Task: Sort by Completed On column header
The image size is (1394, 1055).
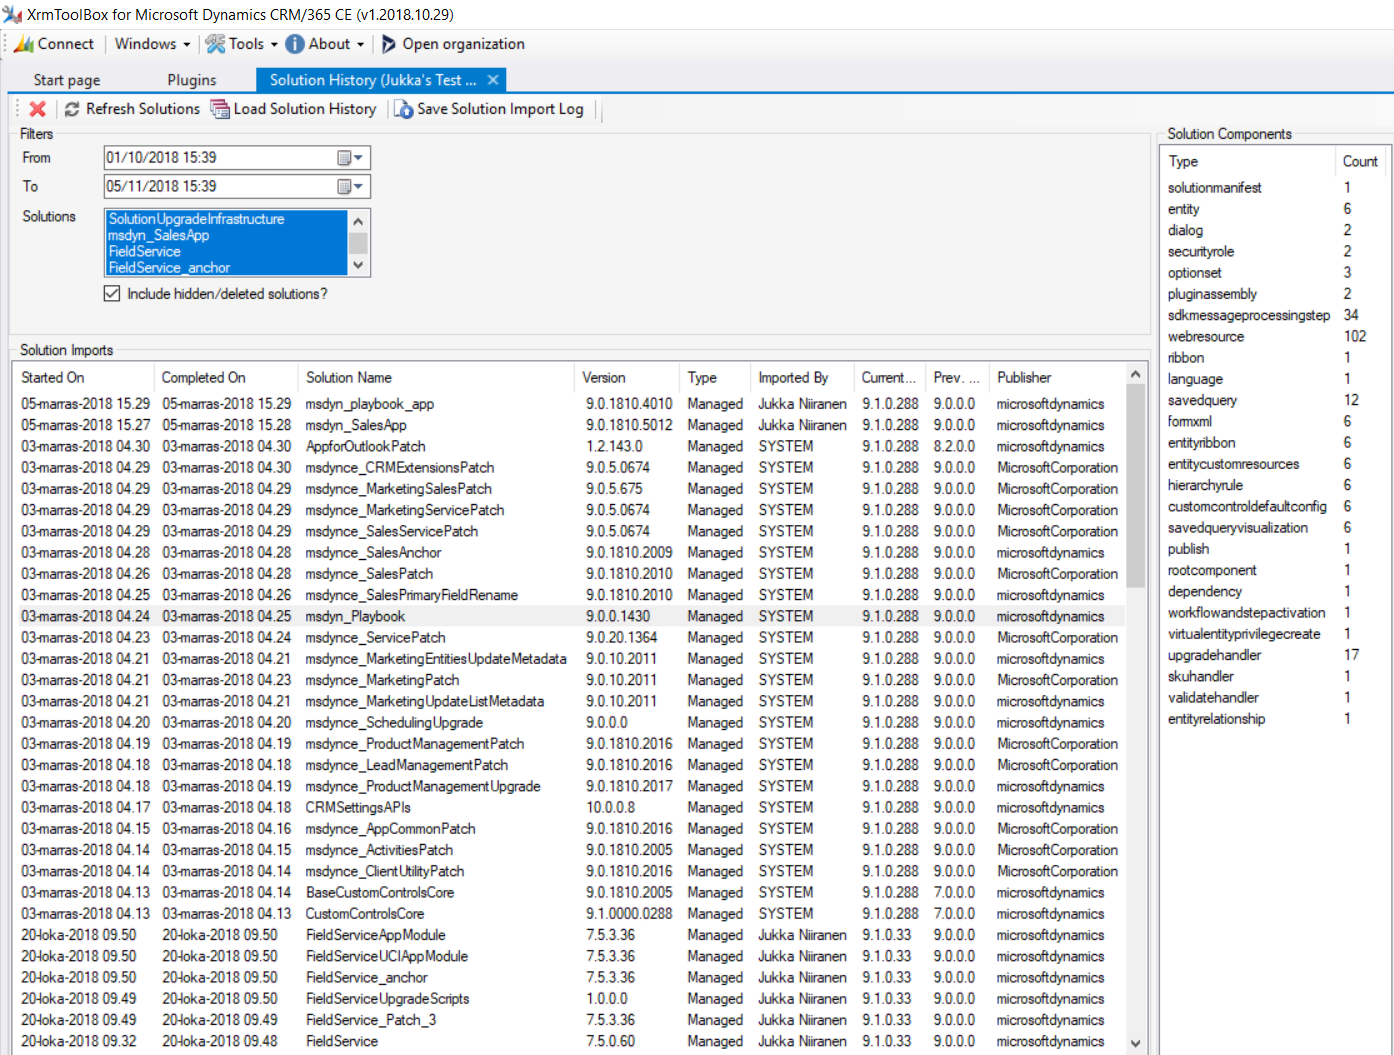Action: click(226, 378)
